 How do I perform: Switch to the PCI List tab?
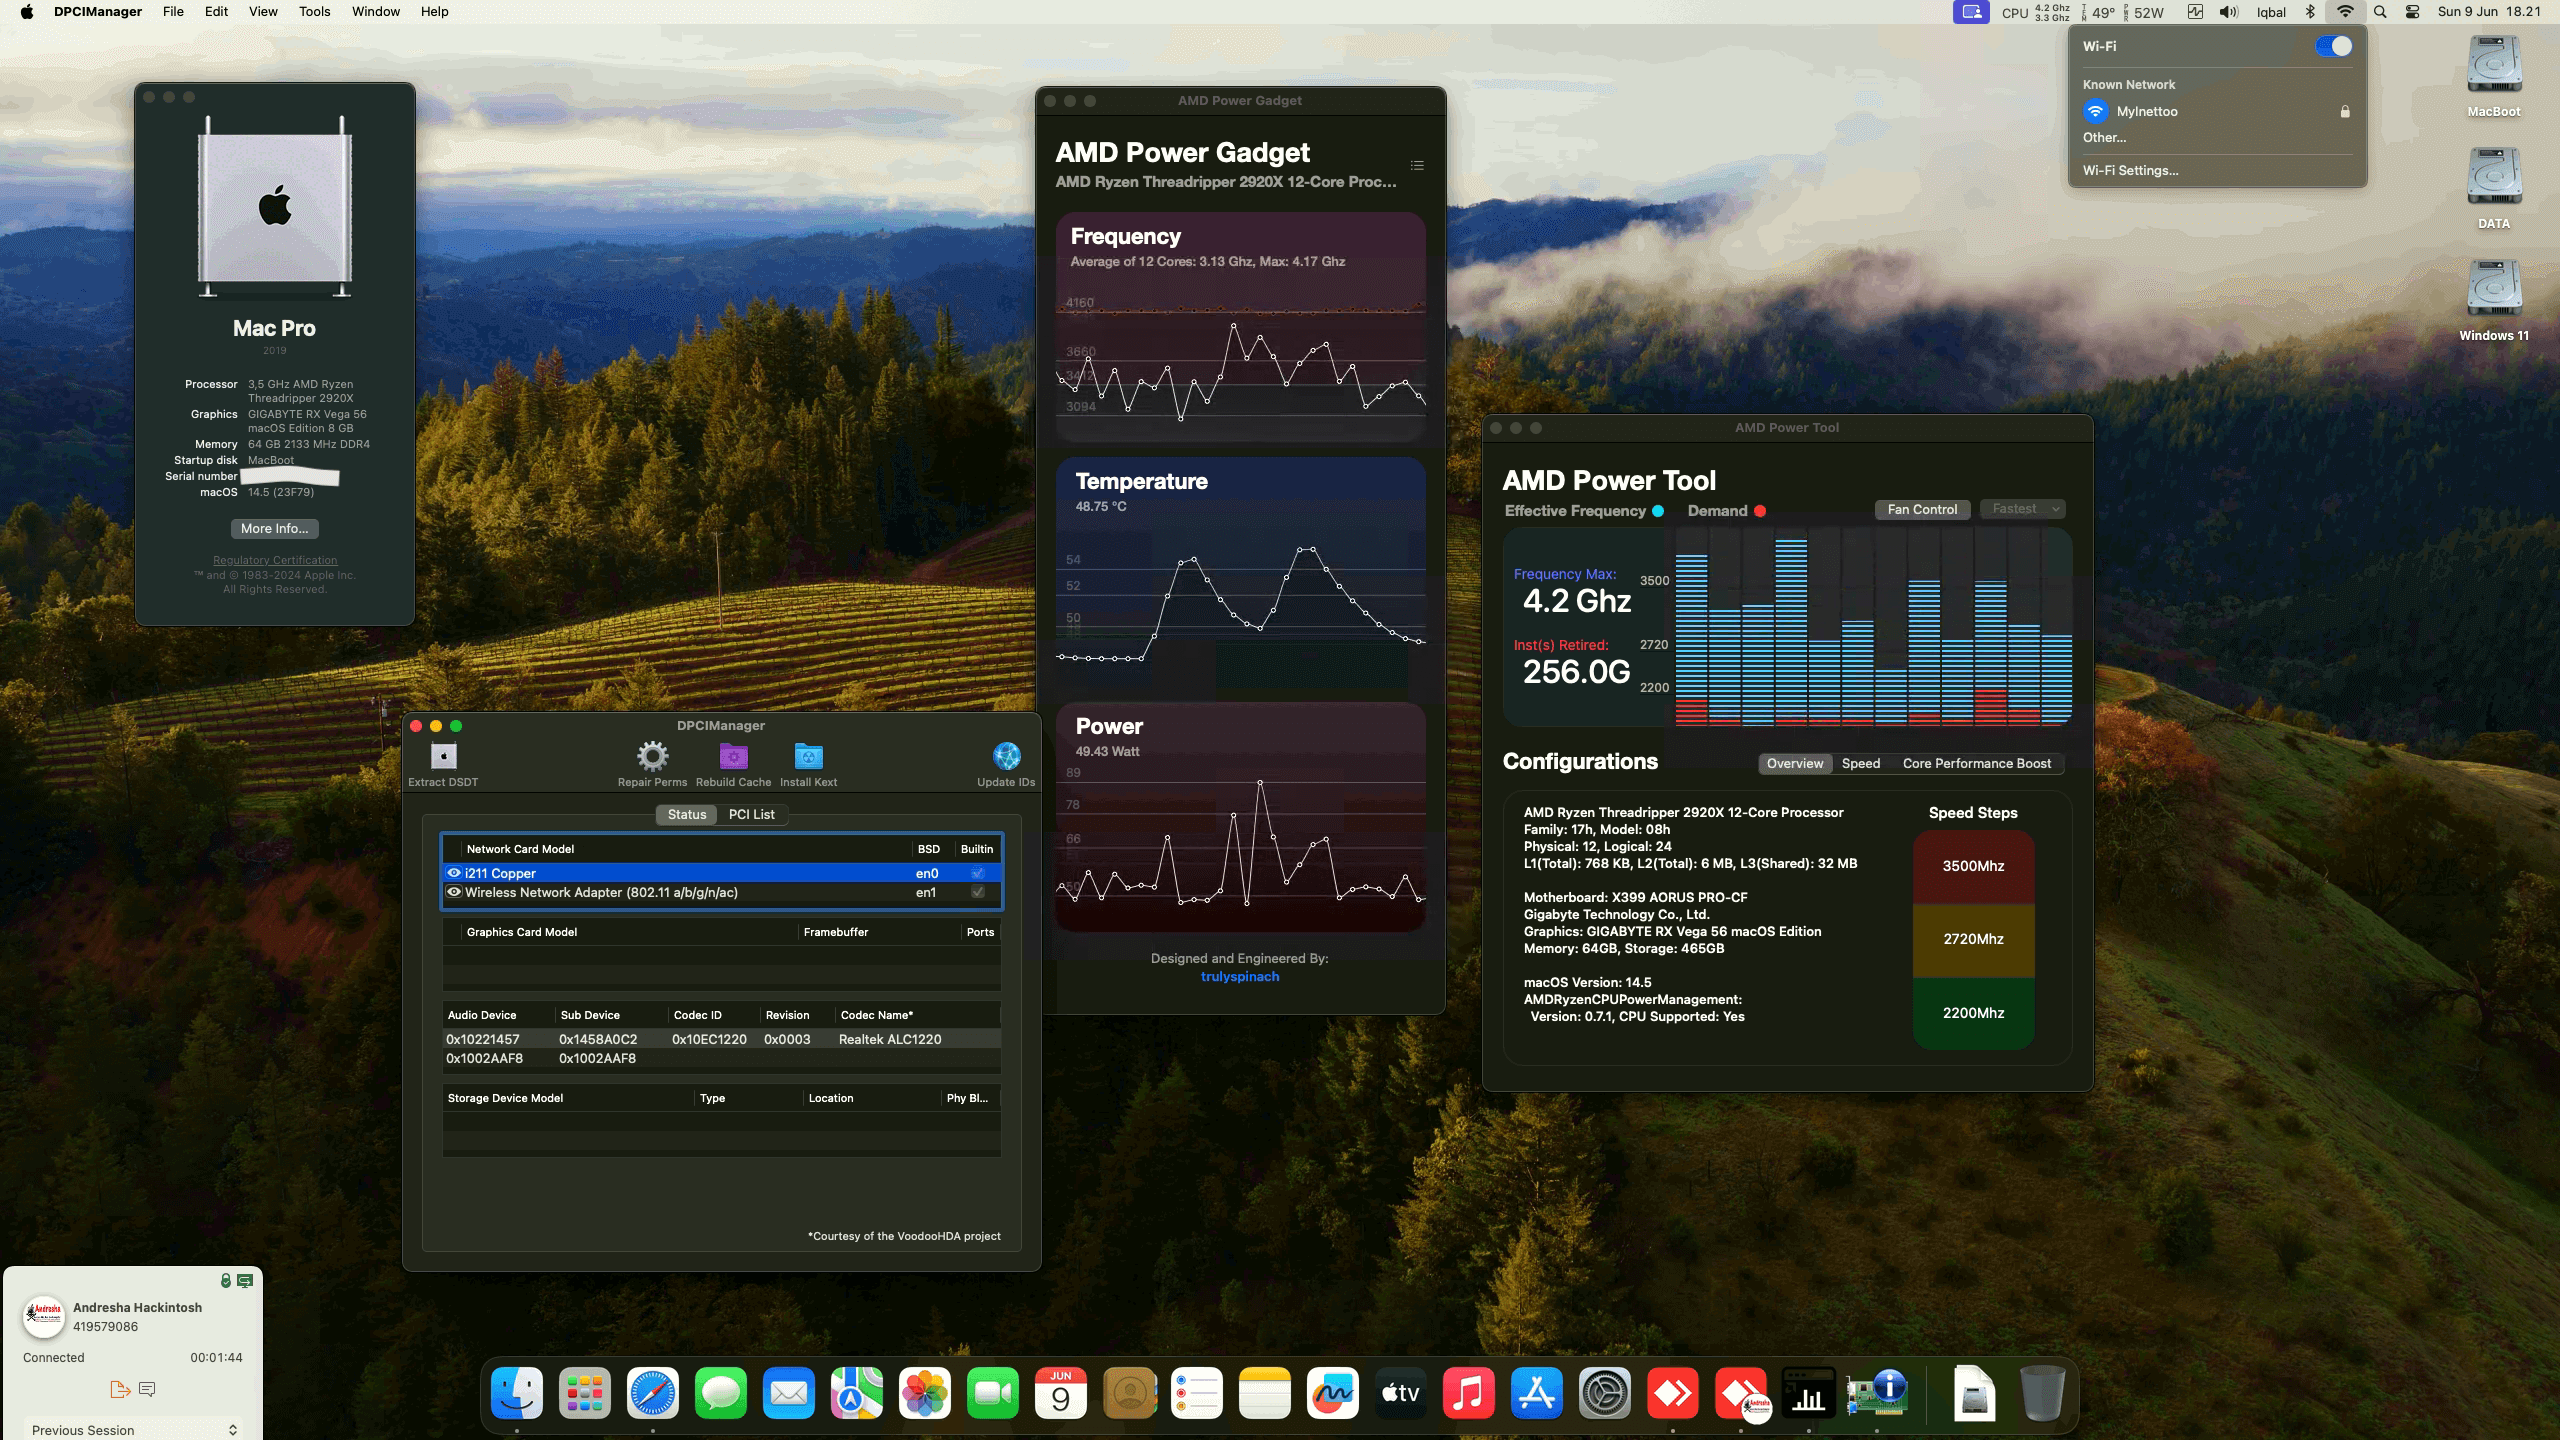pyautogui.click(x=753, y=814)
